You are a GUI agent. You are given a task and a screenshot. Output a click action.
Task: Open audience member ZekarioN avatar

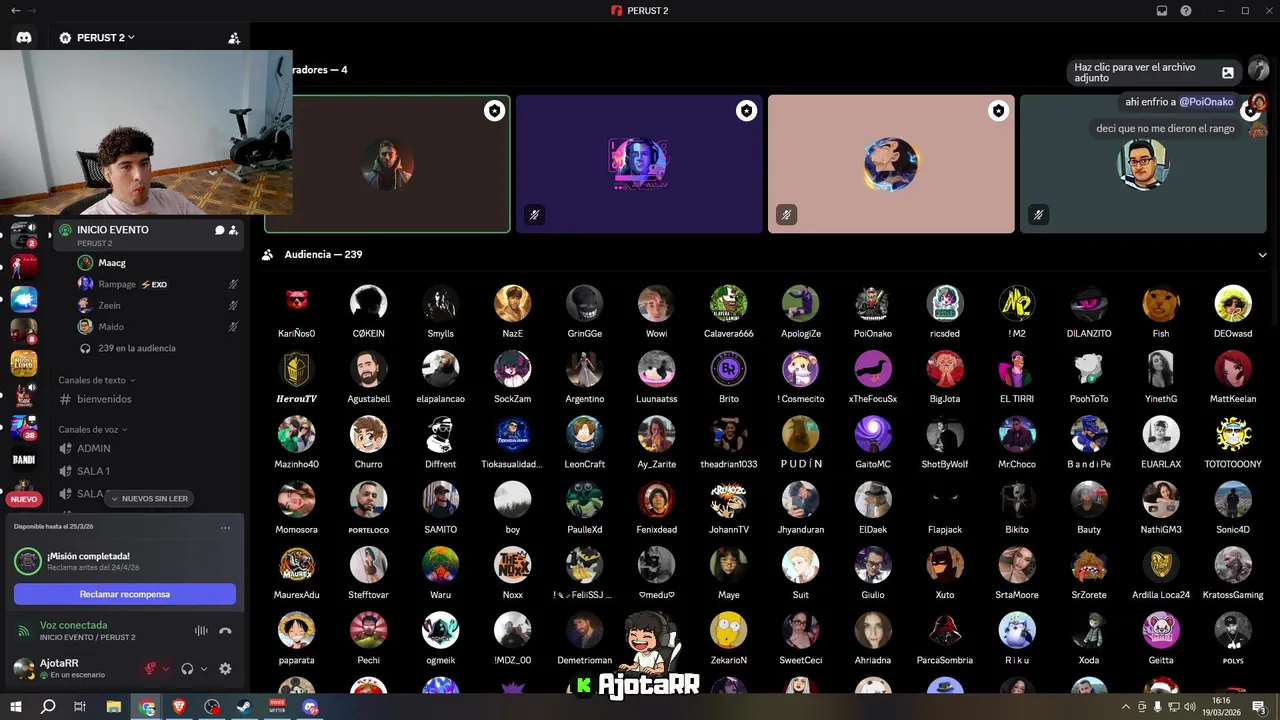point(729,630)
